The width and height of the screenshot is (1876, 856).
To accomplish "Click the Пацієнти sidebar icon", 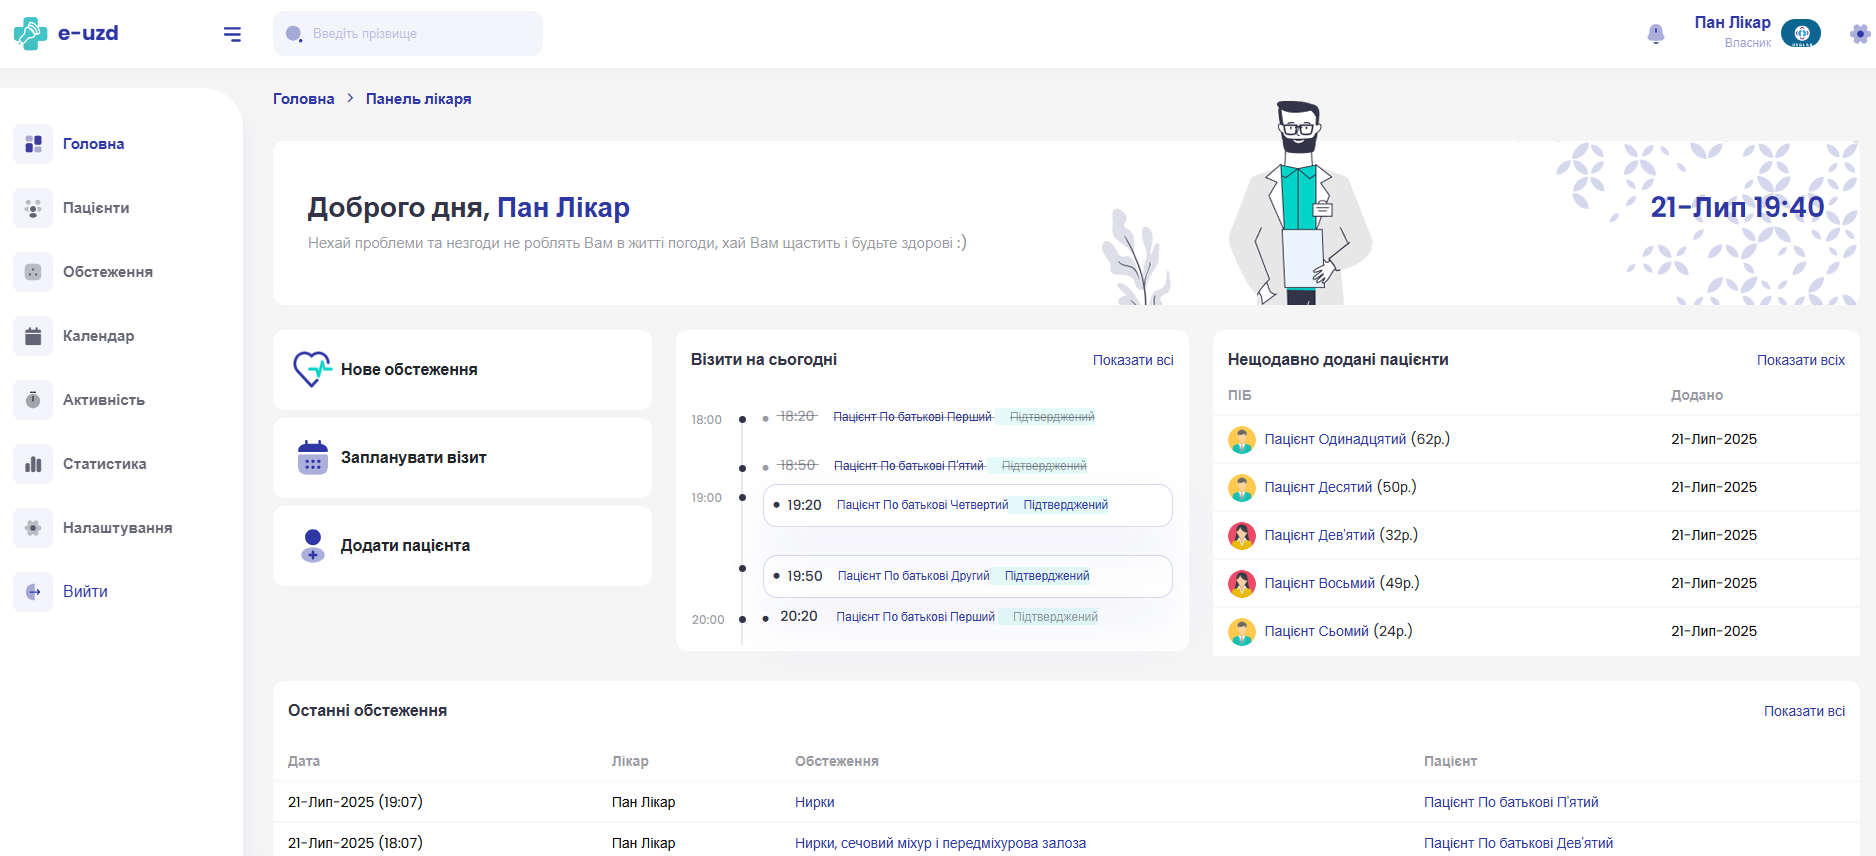I will [33, 208].
